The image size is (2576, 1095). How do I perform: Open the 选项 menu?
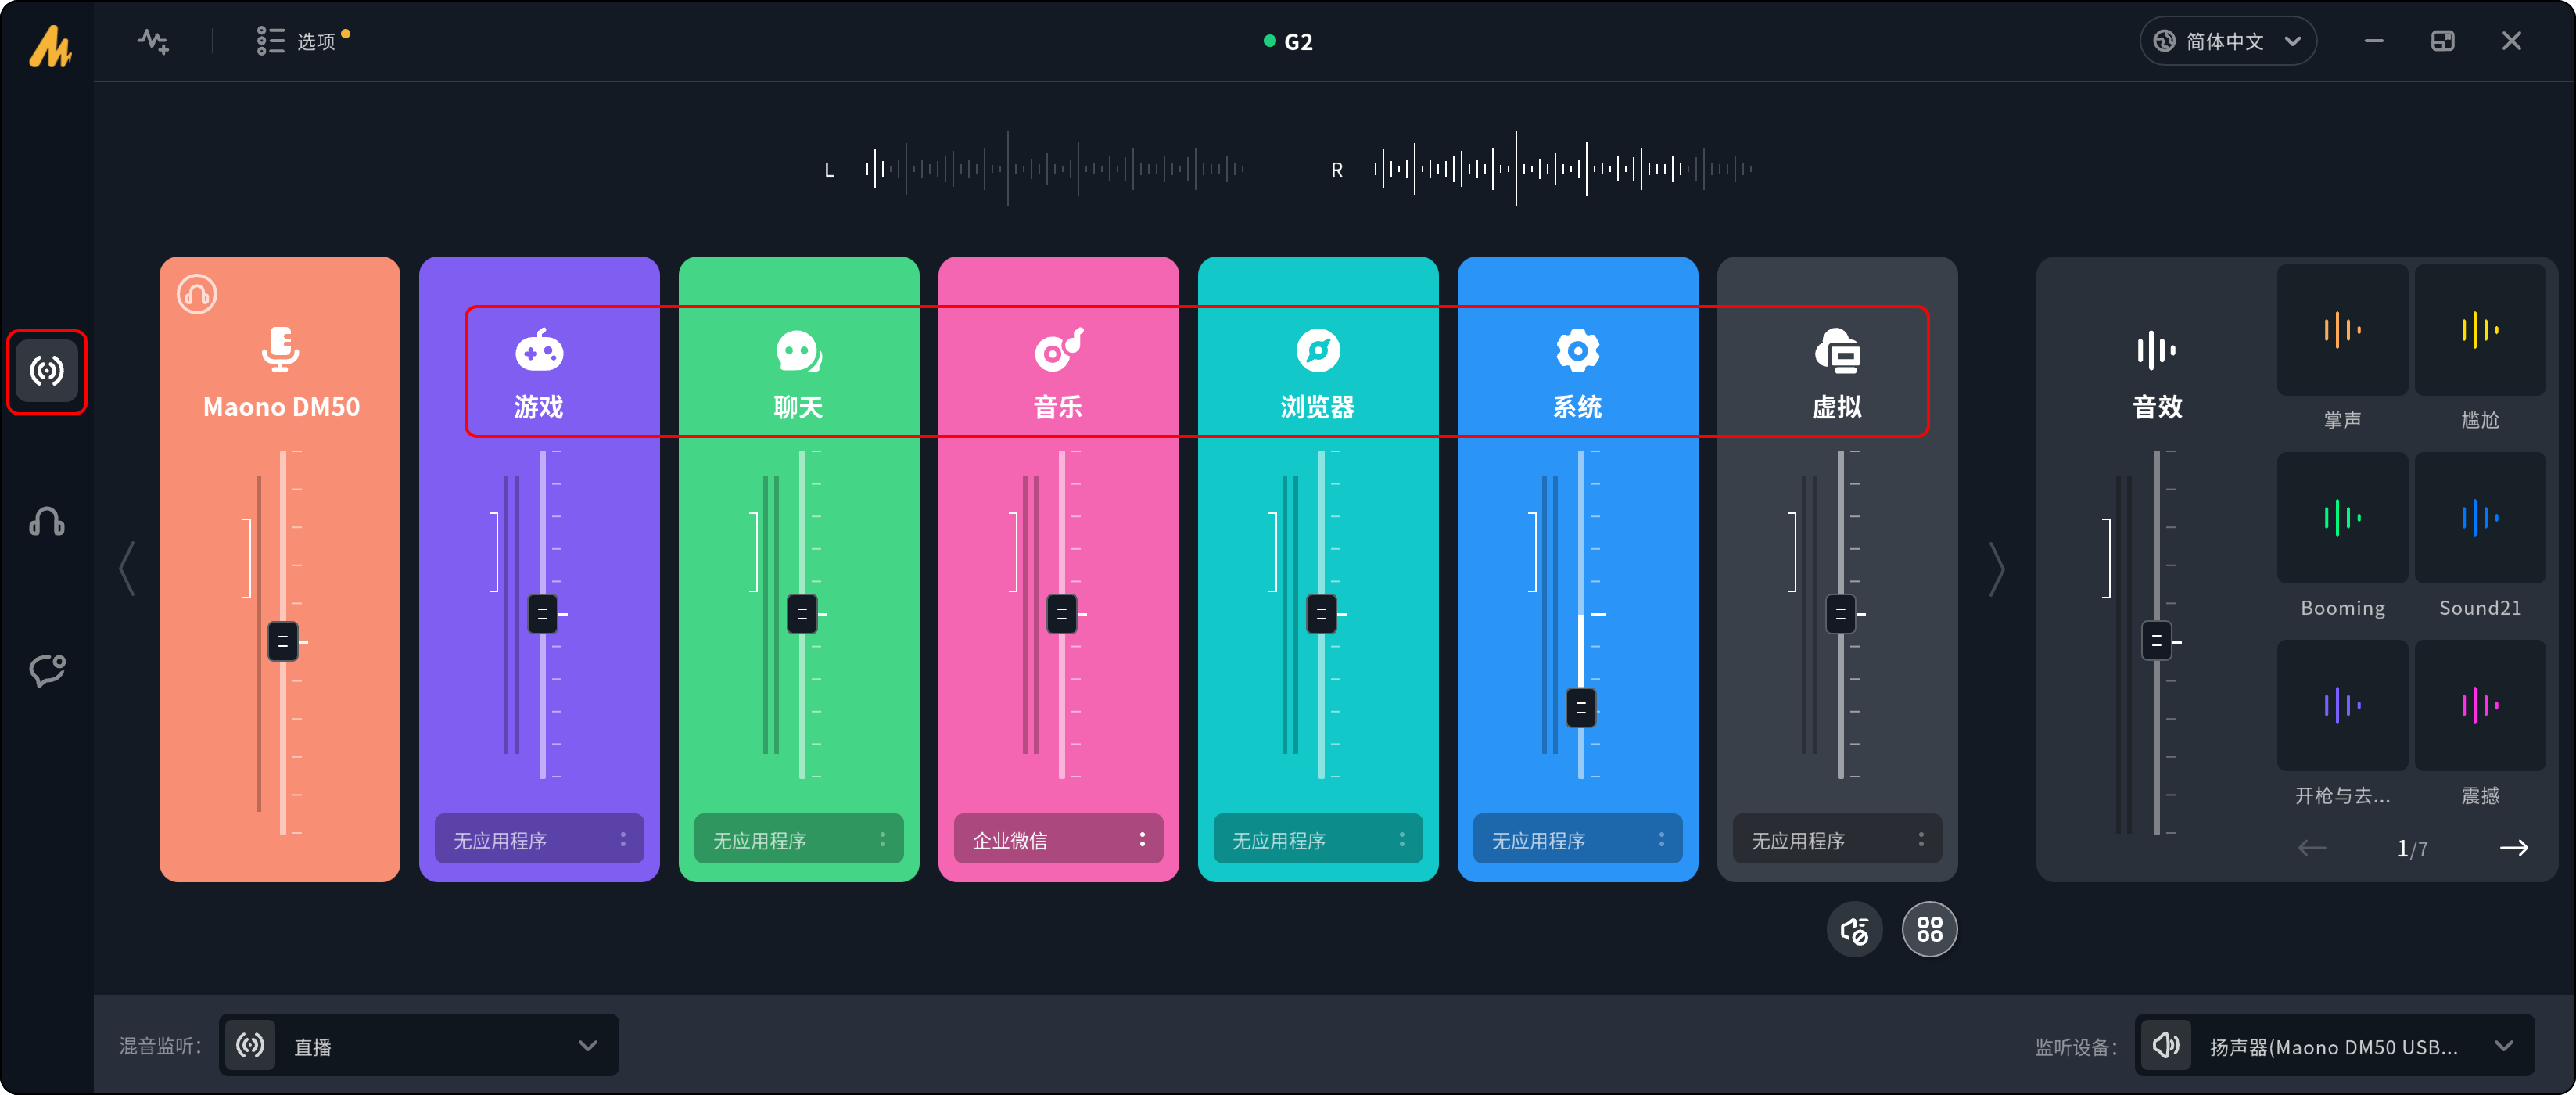pyautogui.click(x=301, y=41)
